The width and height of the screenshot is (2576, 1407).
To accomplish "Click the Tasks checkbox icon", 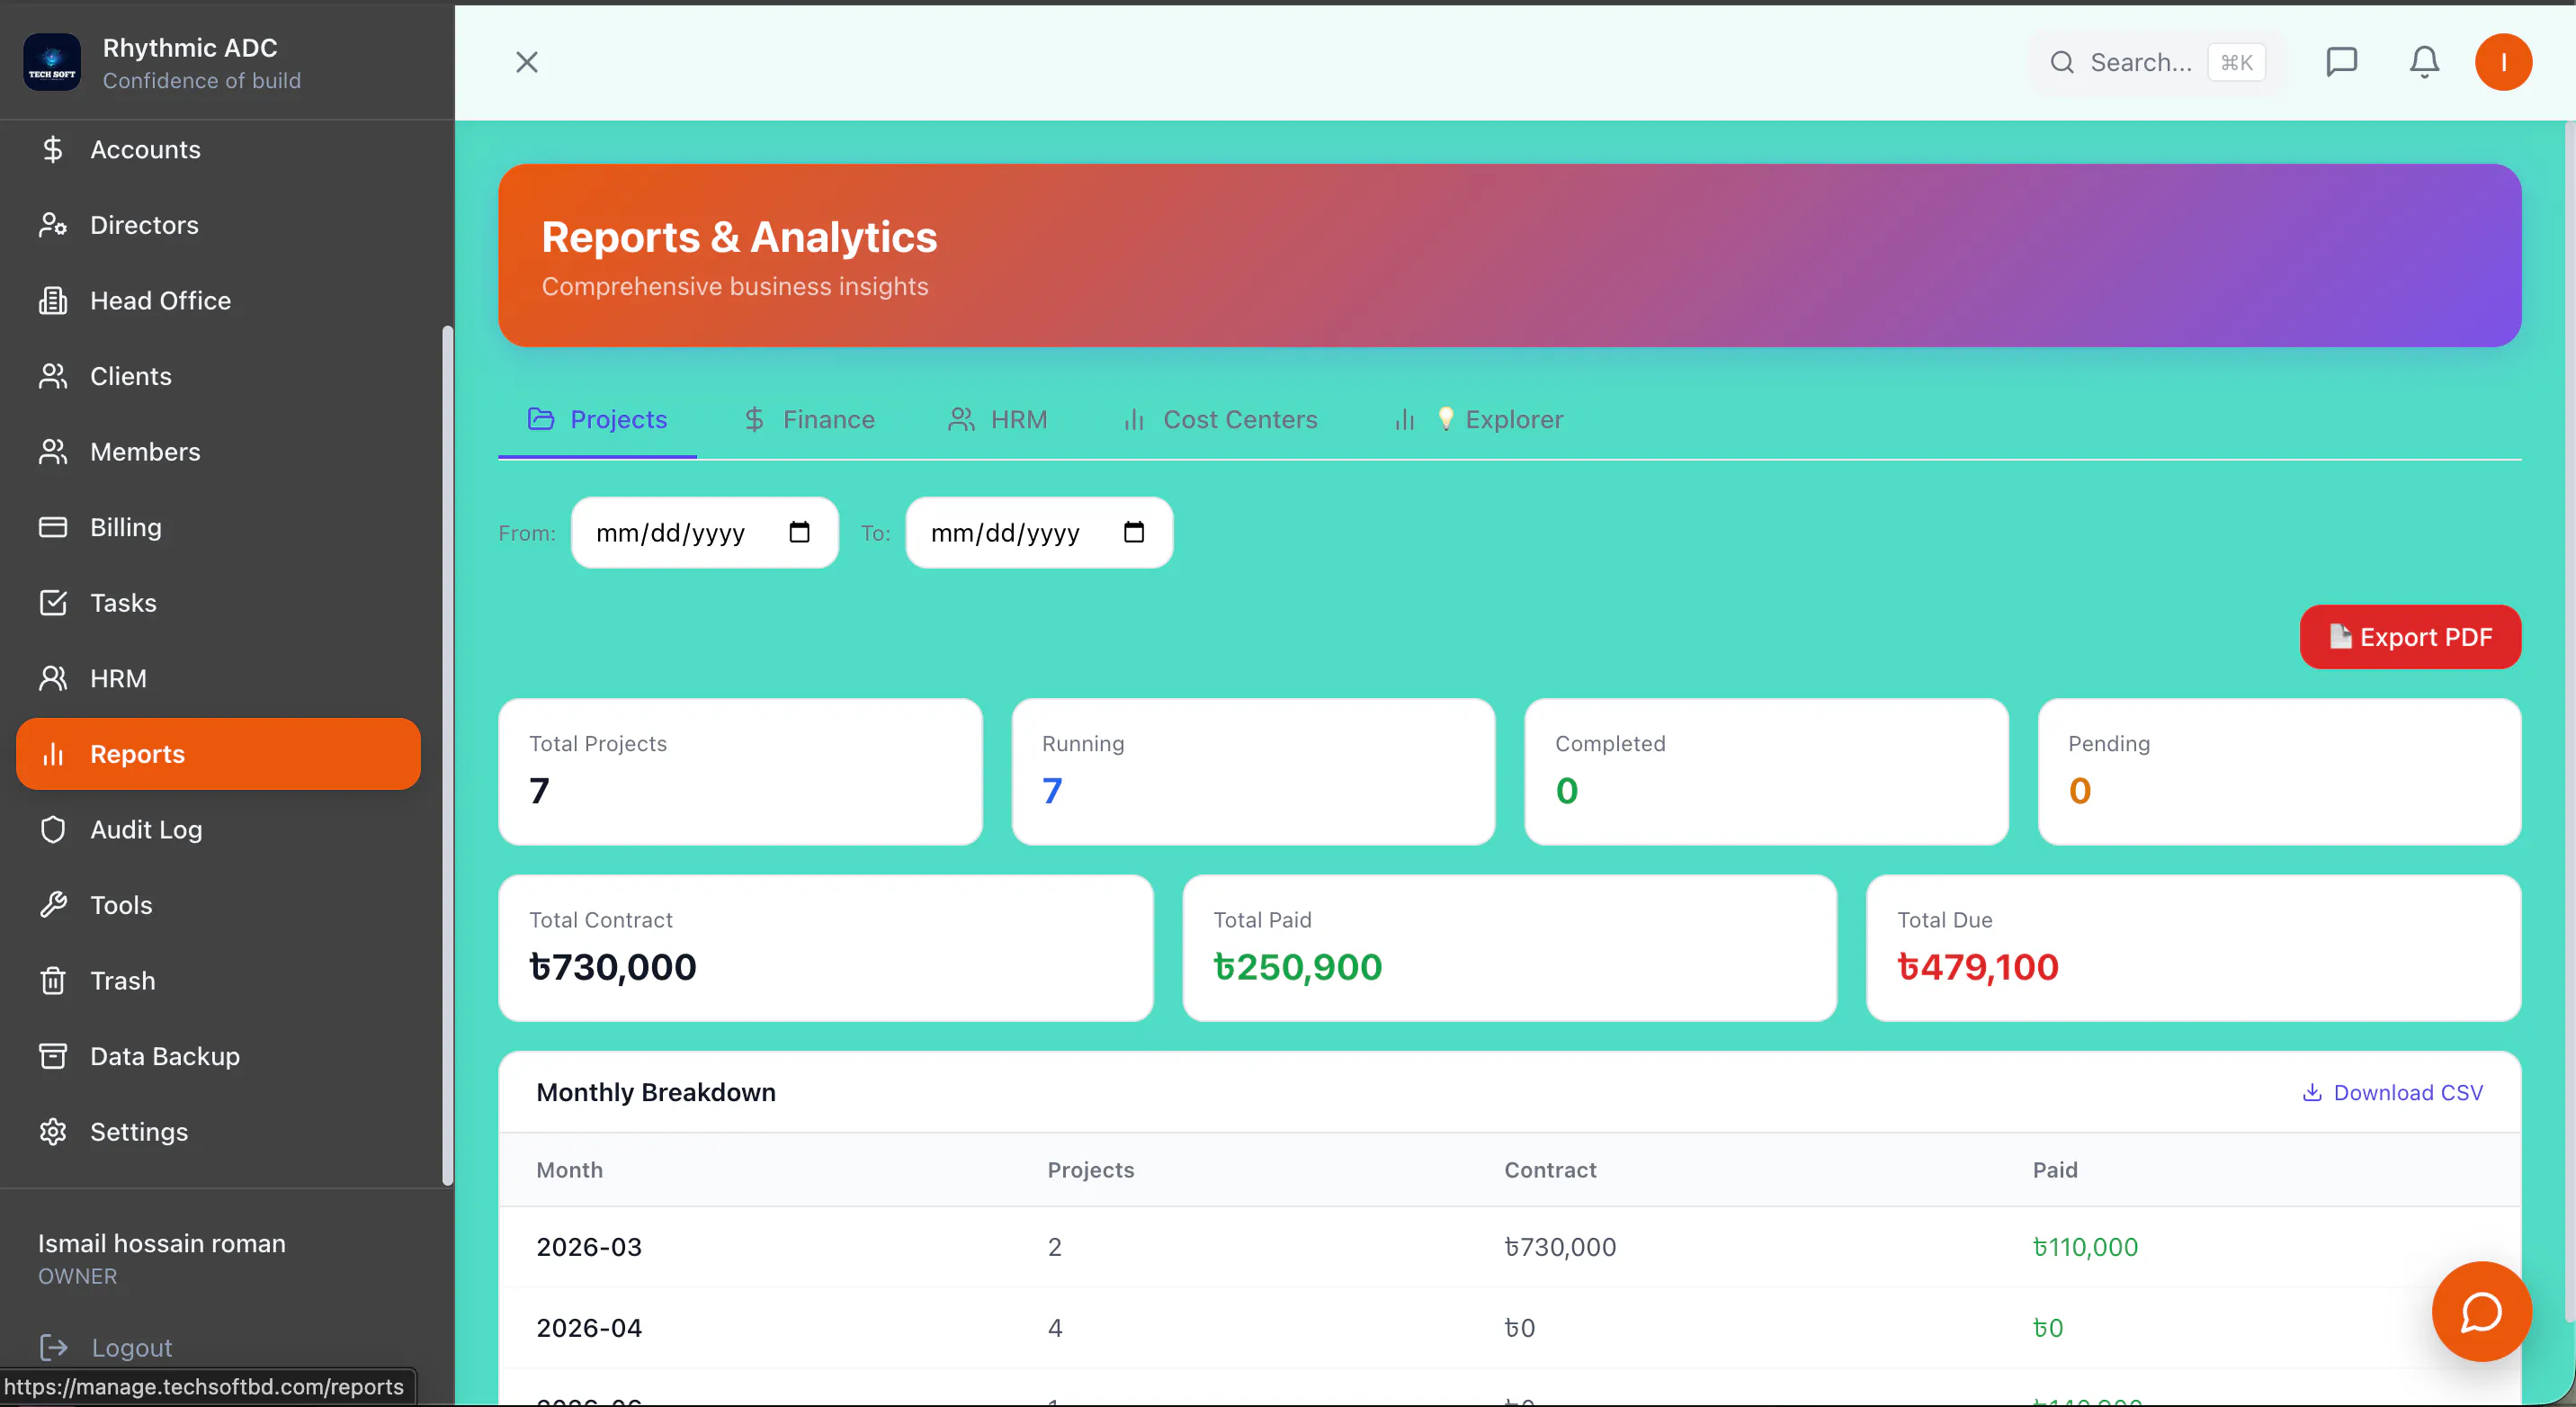I will pos(53,603).
